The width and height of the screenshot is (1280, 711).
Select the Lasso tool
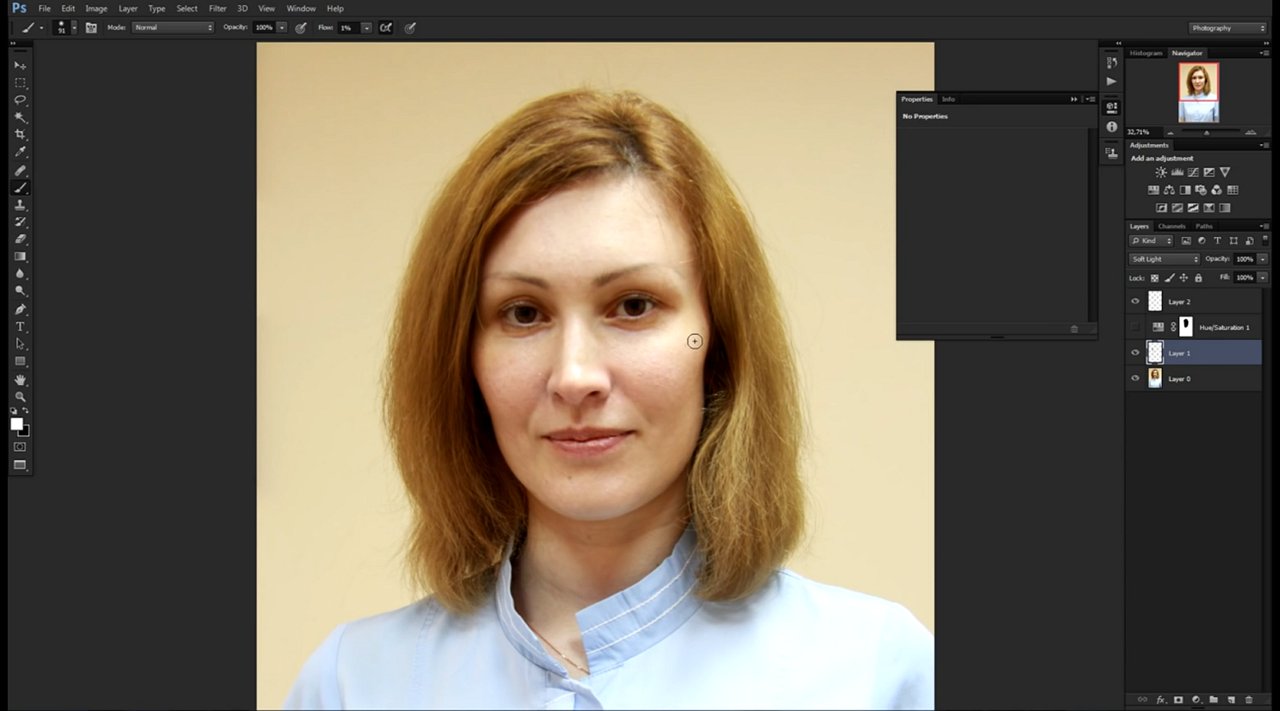[x=20, y=100]
